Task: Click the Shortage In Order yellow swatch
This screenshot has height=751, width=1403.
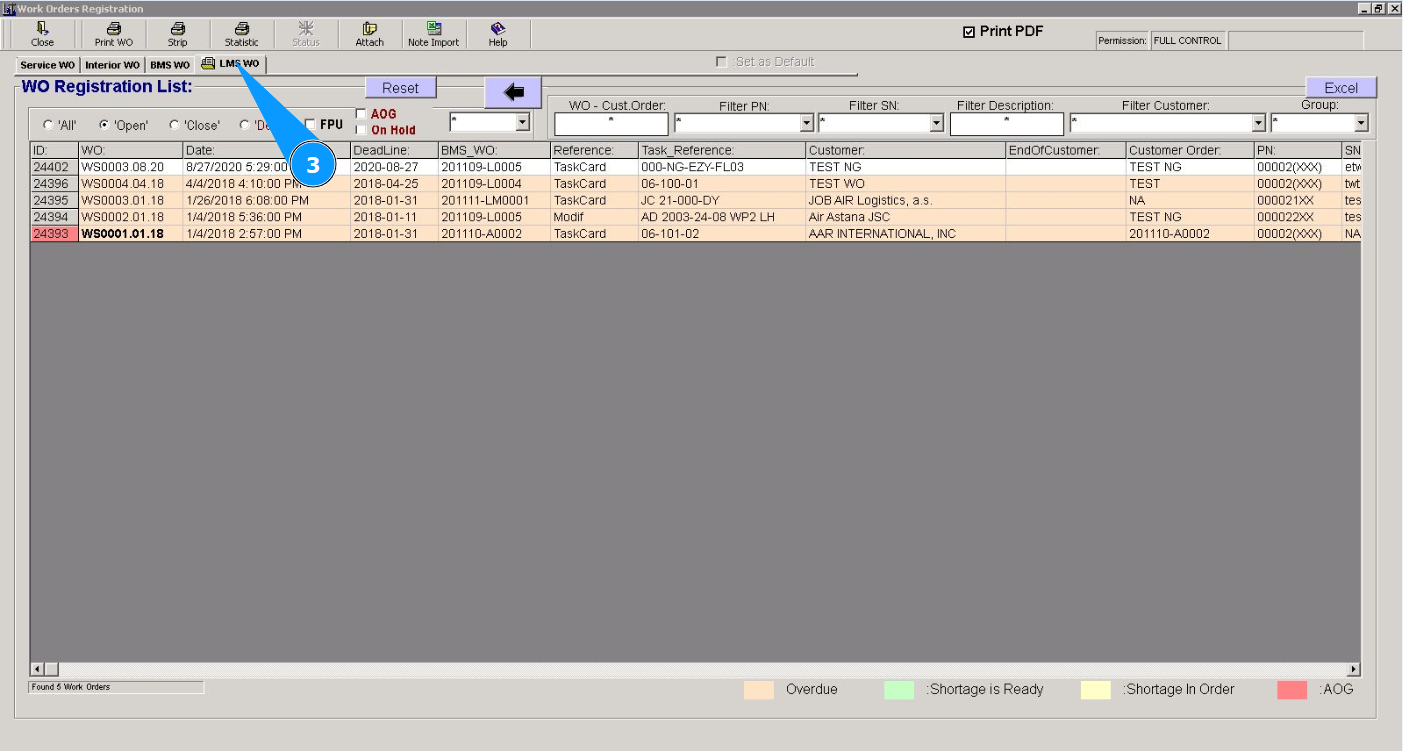Action: (1096, 690)
